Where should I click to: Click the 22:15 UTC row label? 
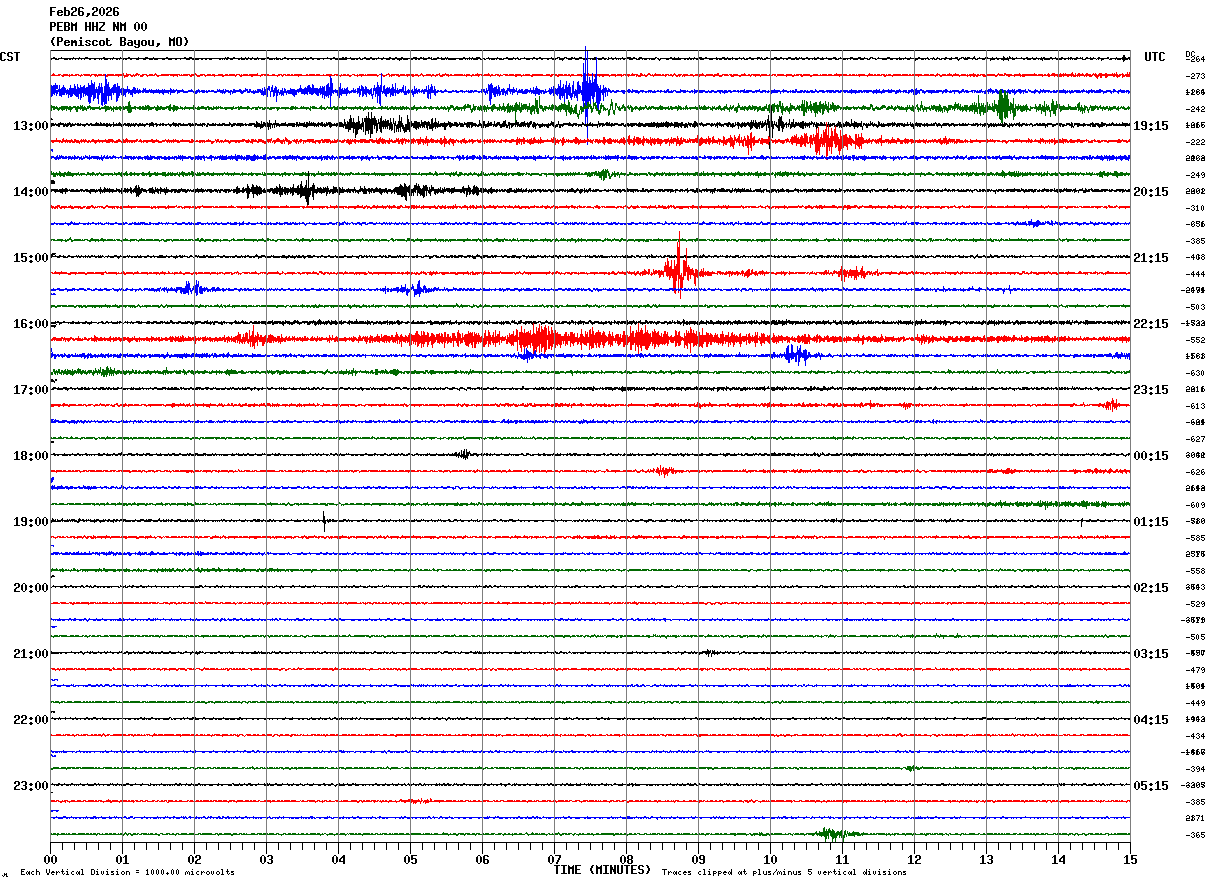[1151, 323]
